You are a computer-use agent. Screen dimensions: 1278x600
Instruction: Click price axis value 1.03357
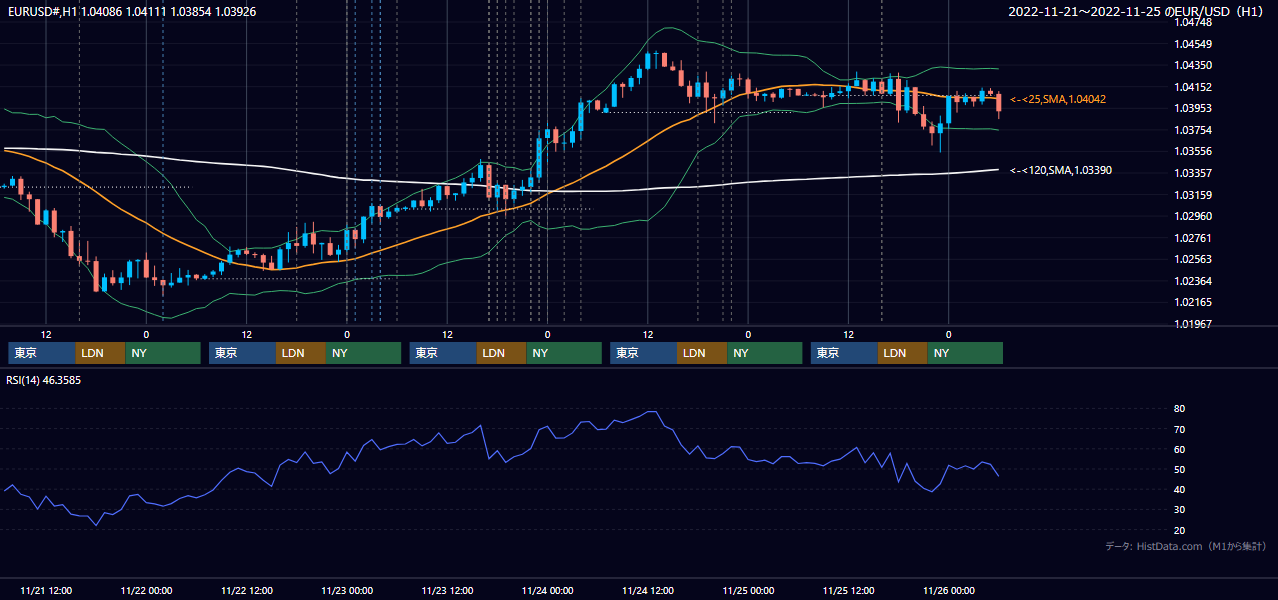1194,173
